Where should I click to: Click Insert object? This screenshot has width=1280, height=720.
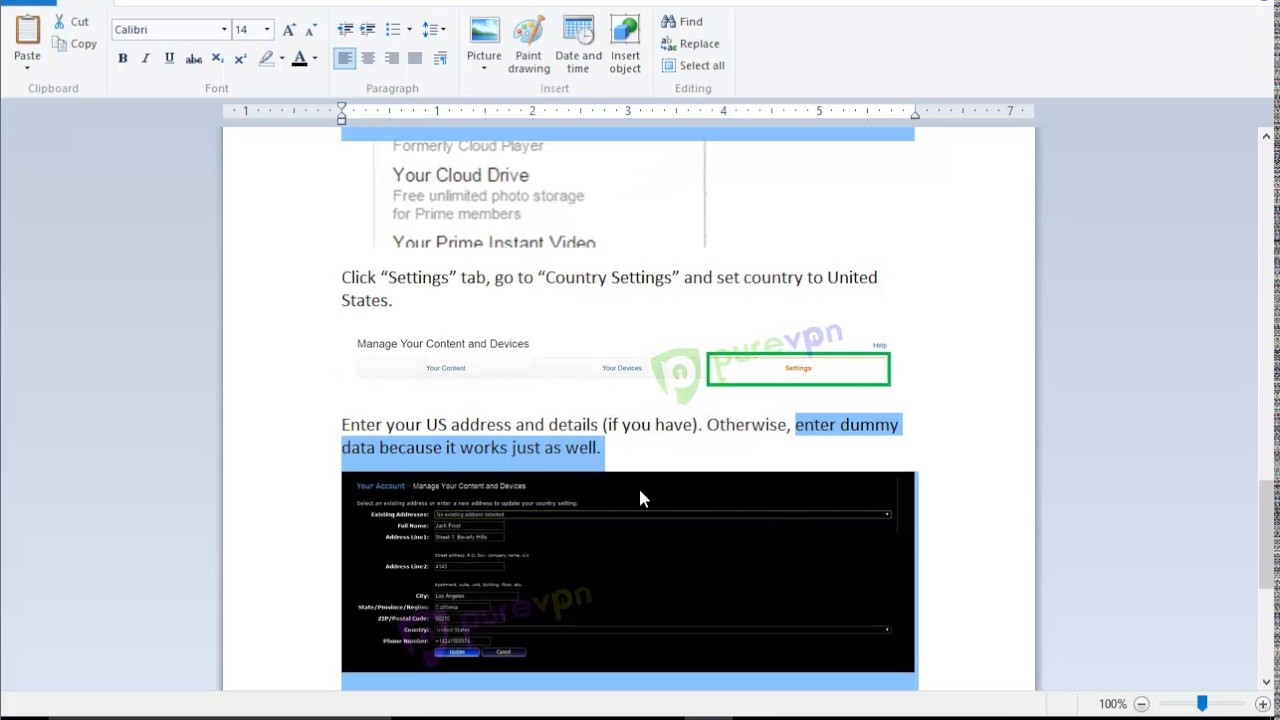pyautogui.click(x=625, y=44)
